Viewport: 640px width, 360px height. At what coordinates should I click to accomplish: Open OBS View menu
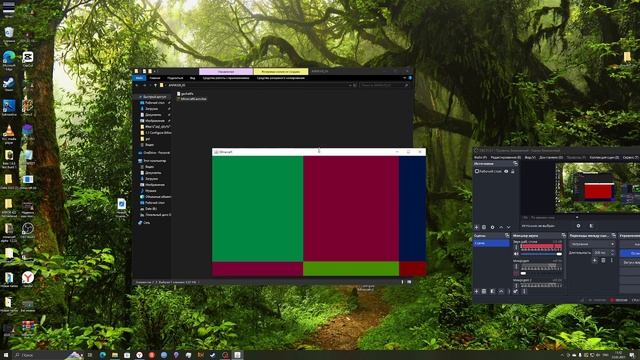point(530,157)
